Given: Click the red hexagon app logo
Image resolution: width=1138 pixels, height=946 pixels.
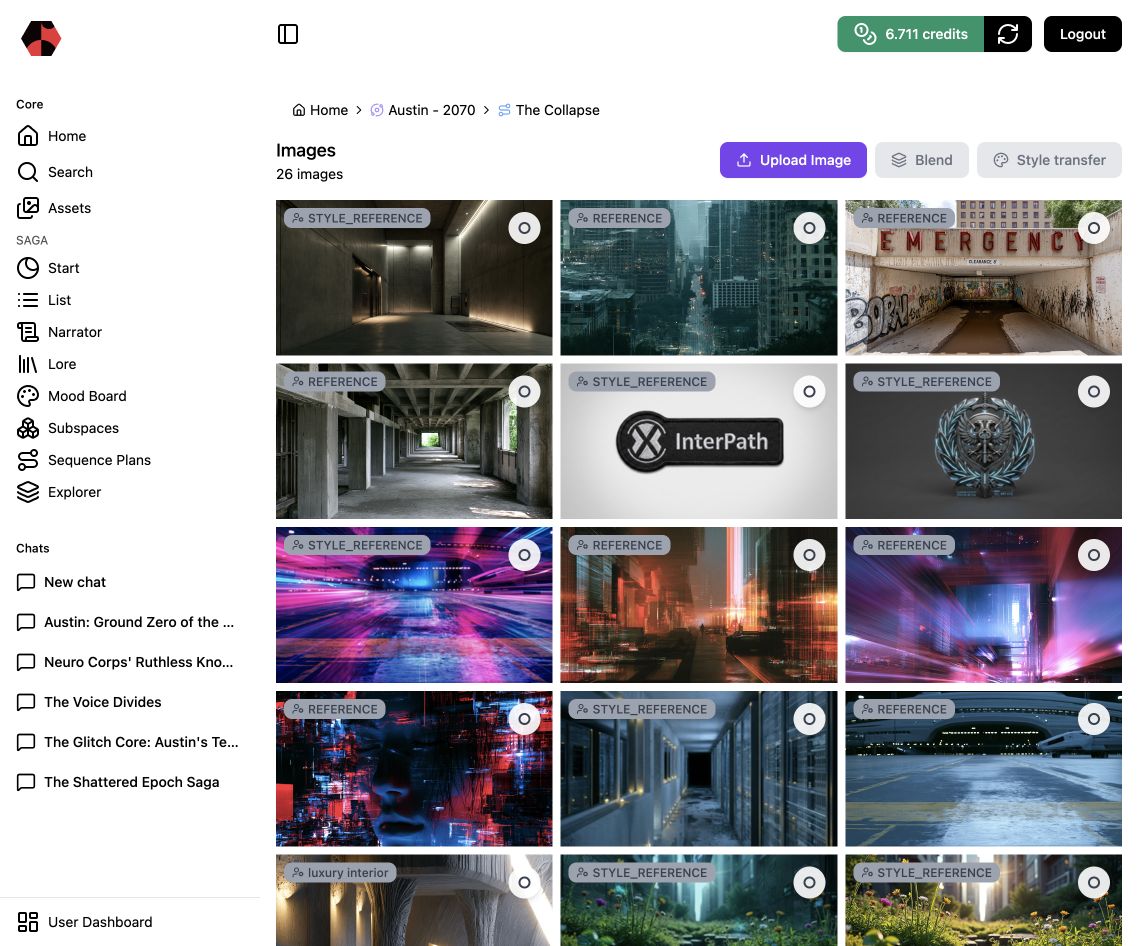Looking at the screenshot, I should pos(41,38).
